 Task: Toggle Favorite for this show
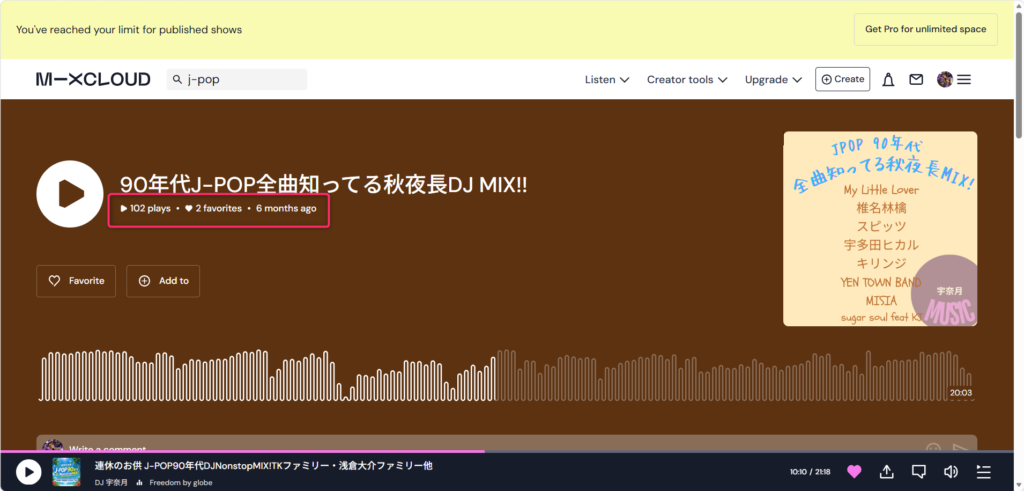click(x=76, y=281)
